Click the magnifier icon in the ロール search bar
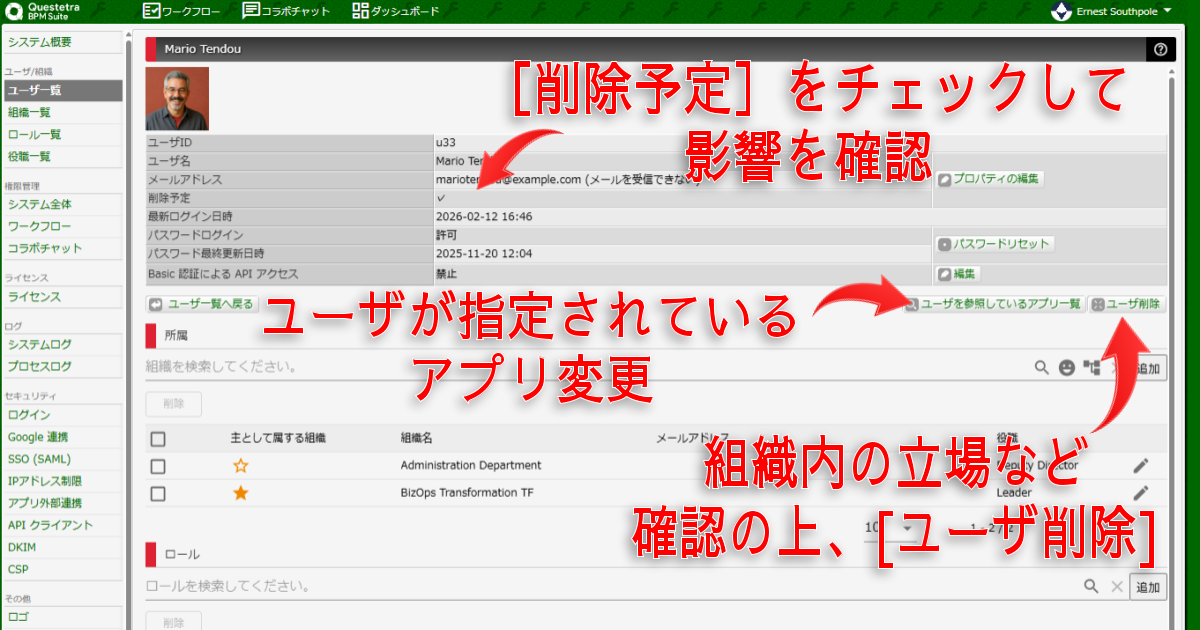This screenshot has height=630, width=1200. [x=1092, y=587]
